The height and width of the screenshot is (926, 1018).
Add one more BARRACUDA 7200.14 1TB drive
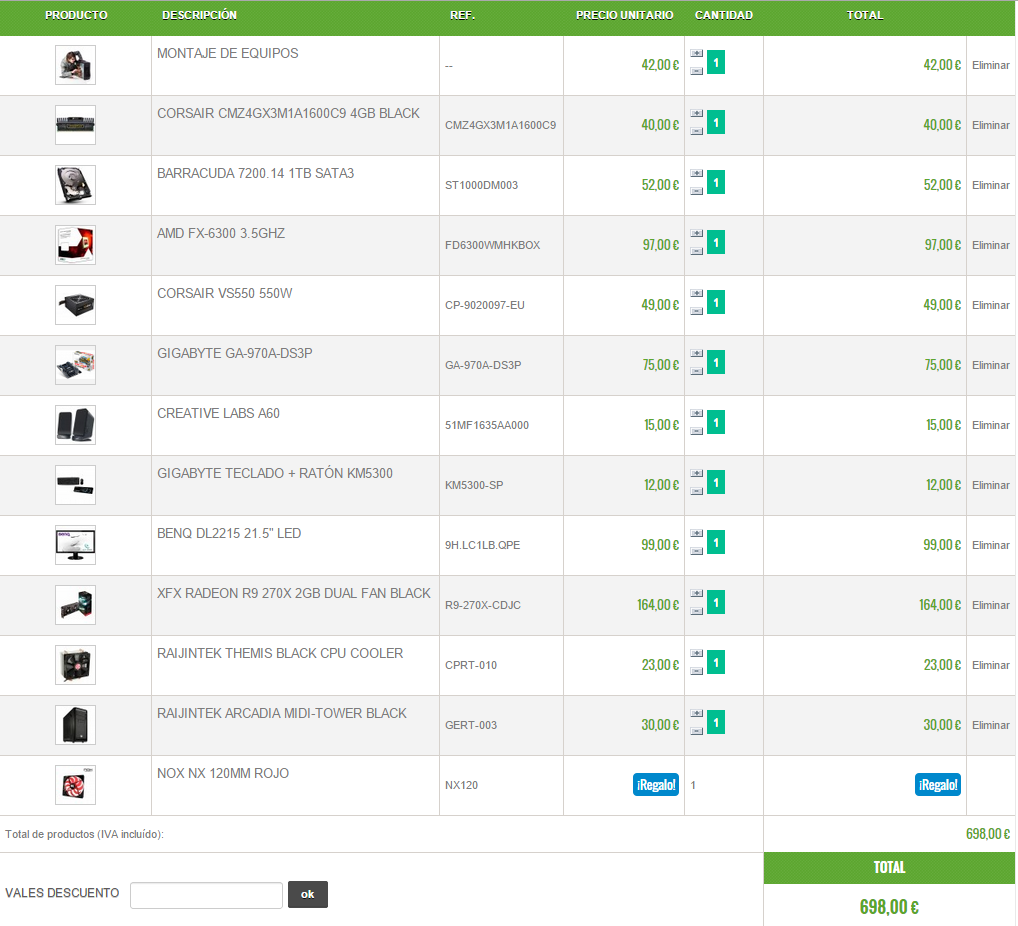click(x=697, y=173)
